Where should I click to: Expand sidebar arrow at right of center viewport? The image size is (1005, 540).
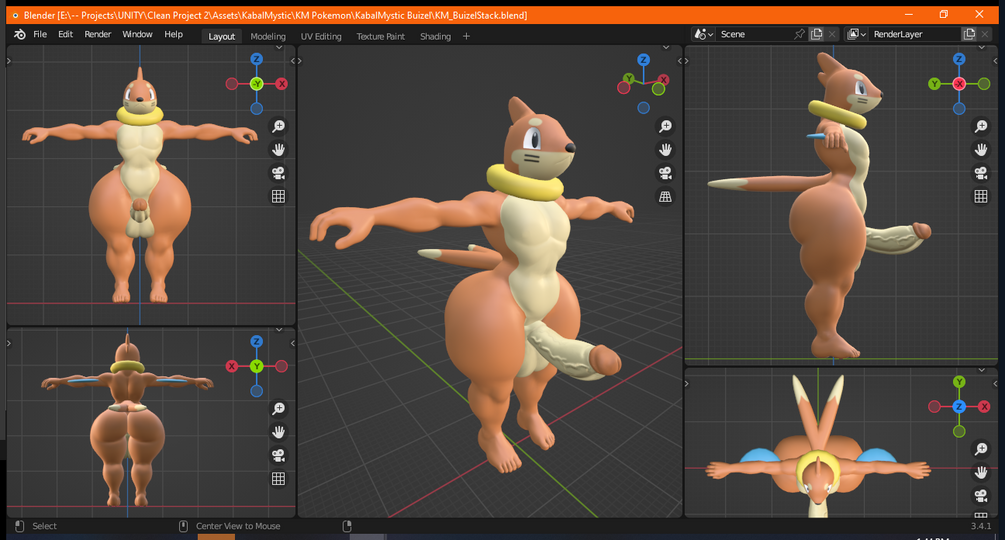coord(680,61)
